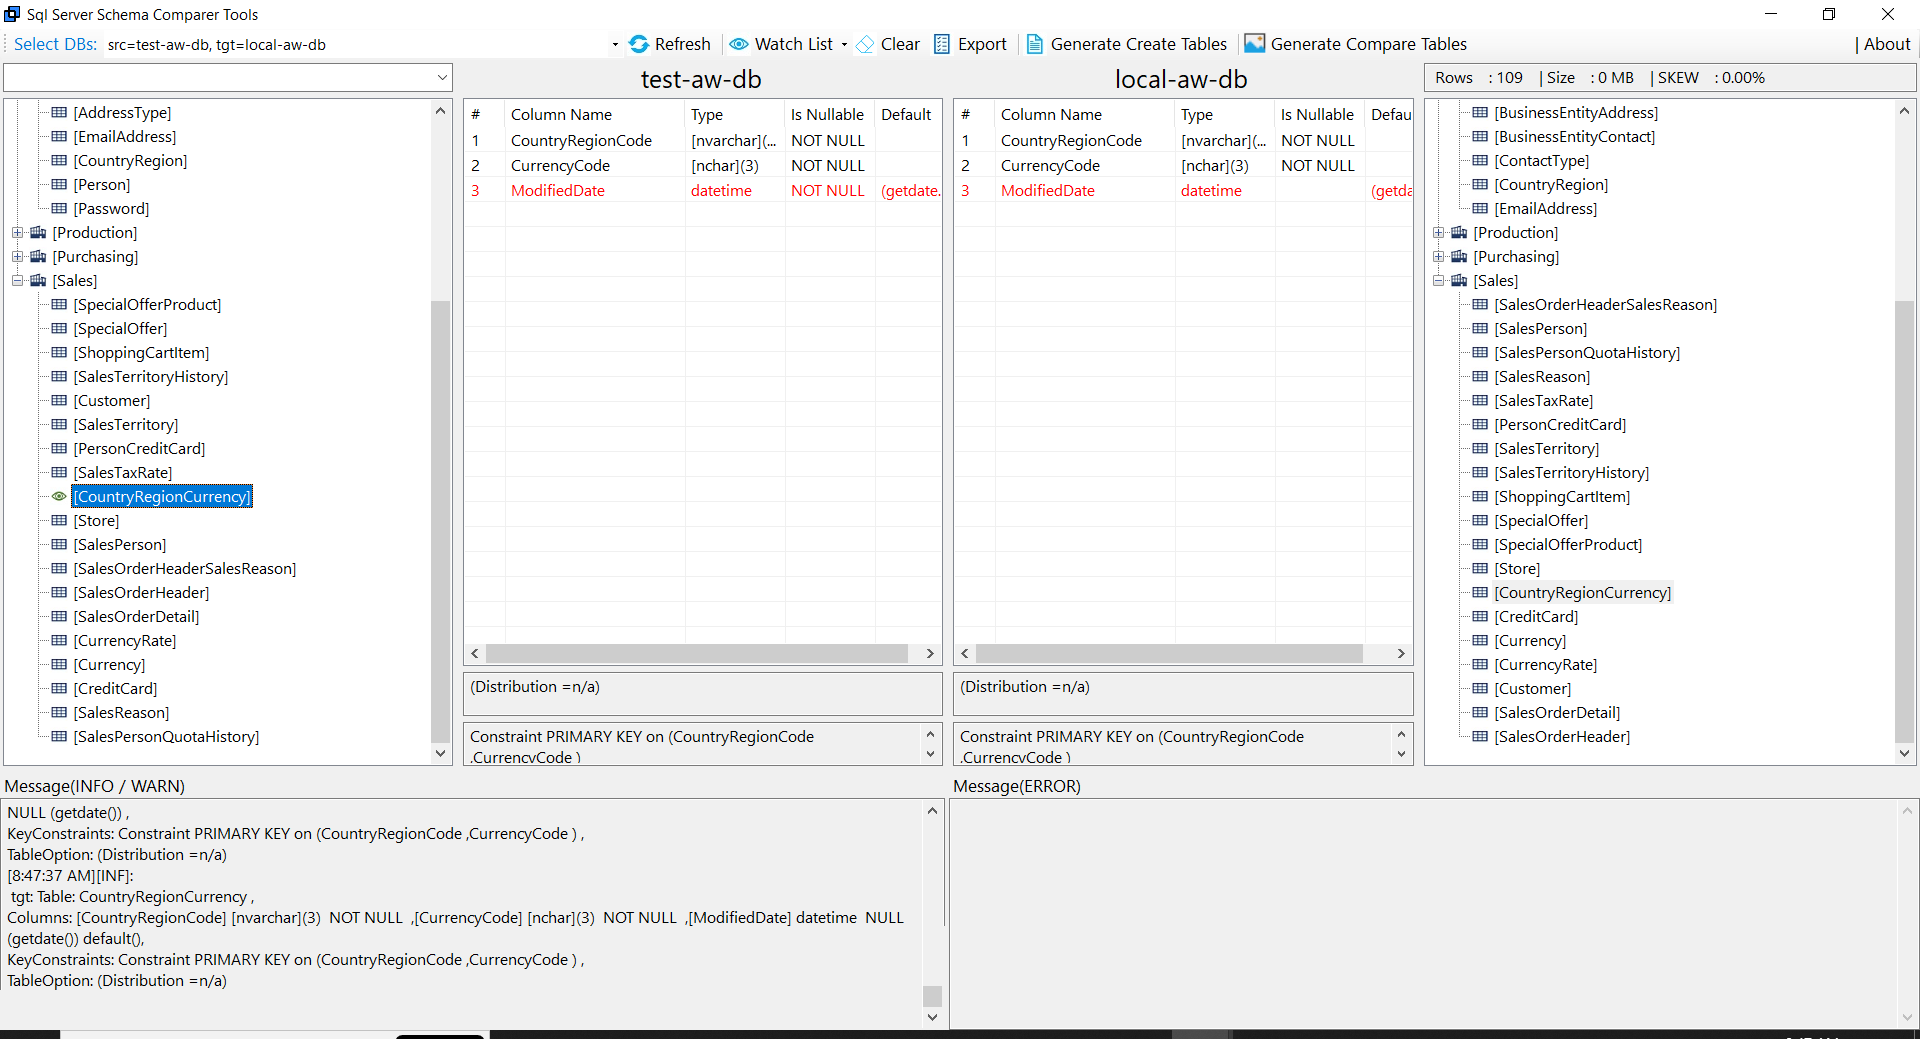Click ModifiedDate row in test-aw-db grid
The width and height of the screenshot is (1920, 1039).
click(x=703, y=190)
